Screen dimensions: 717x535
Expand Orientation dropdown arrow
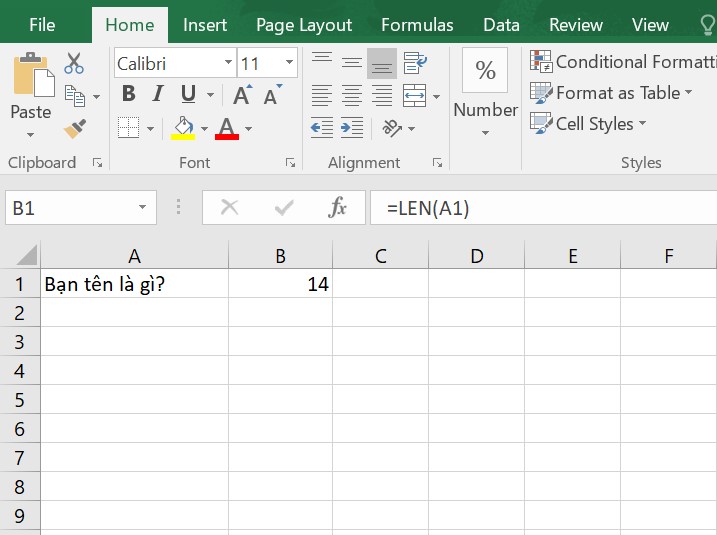[412, 128]
